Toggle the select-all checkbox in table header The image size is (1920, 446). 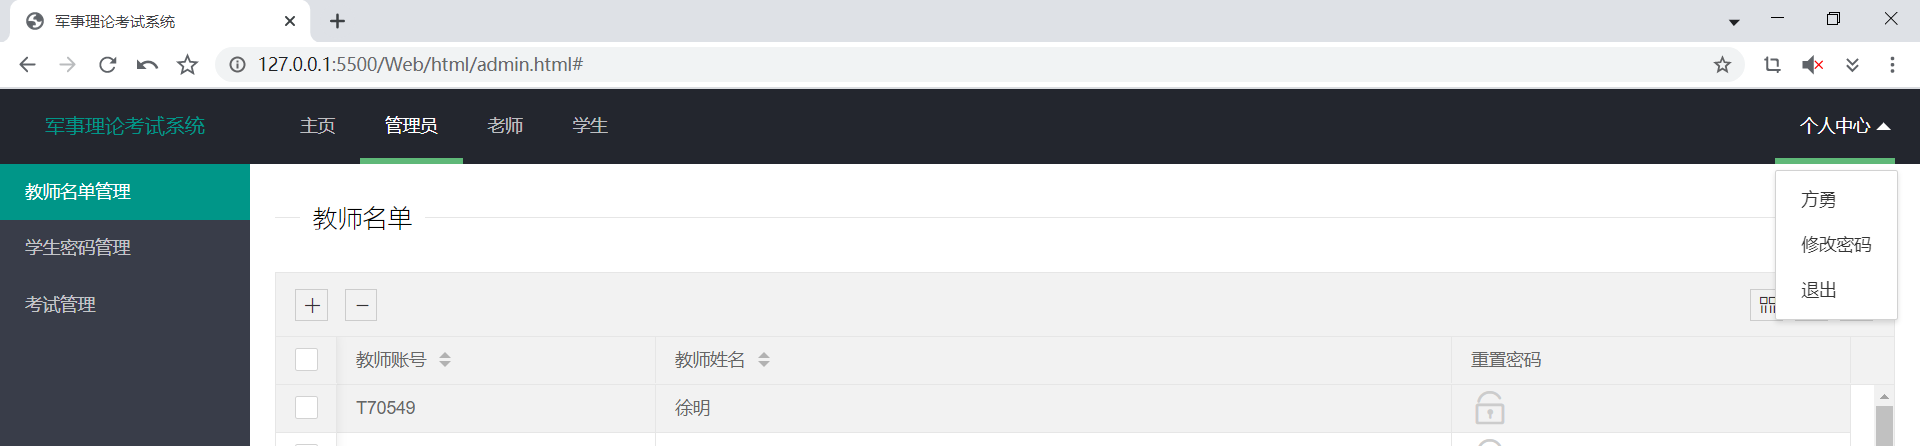[307, 360]
